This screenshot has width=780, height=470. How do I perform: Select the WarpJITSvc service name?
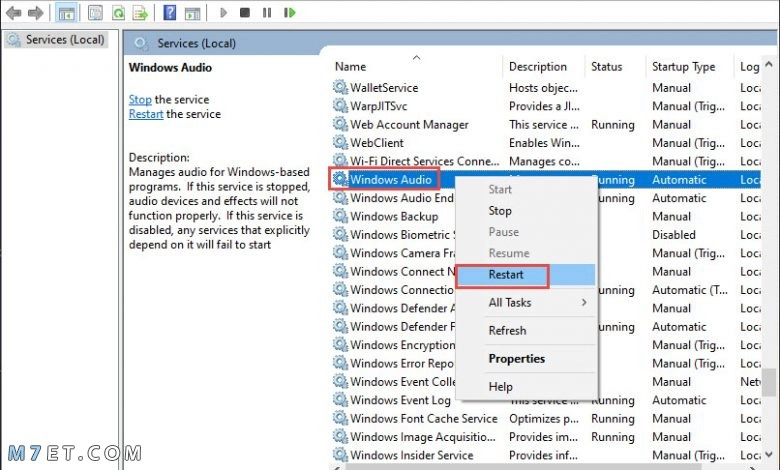click(x=379, y=106)
